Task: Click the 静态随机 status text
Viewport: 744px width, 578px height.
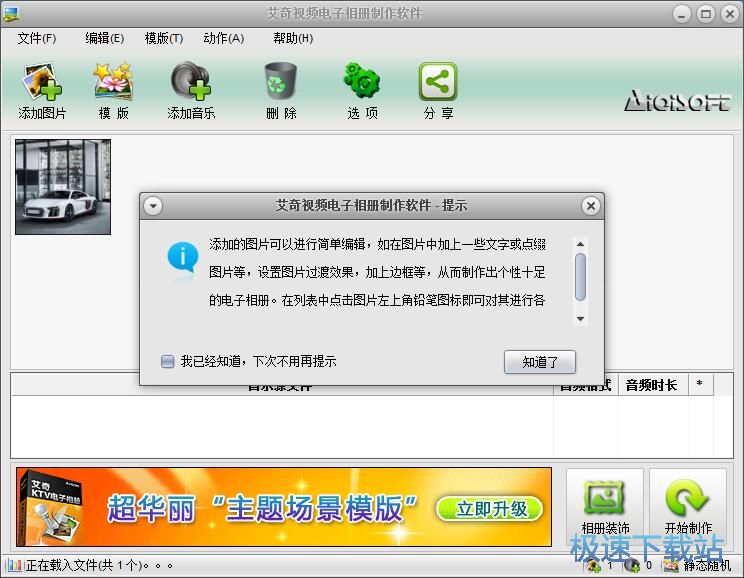Action: (x=707, y=565)
